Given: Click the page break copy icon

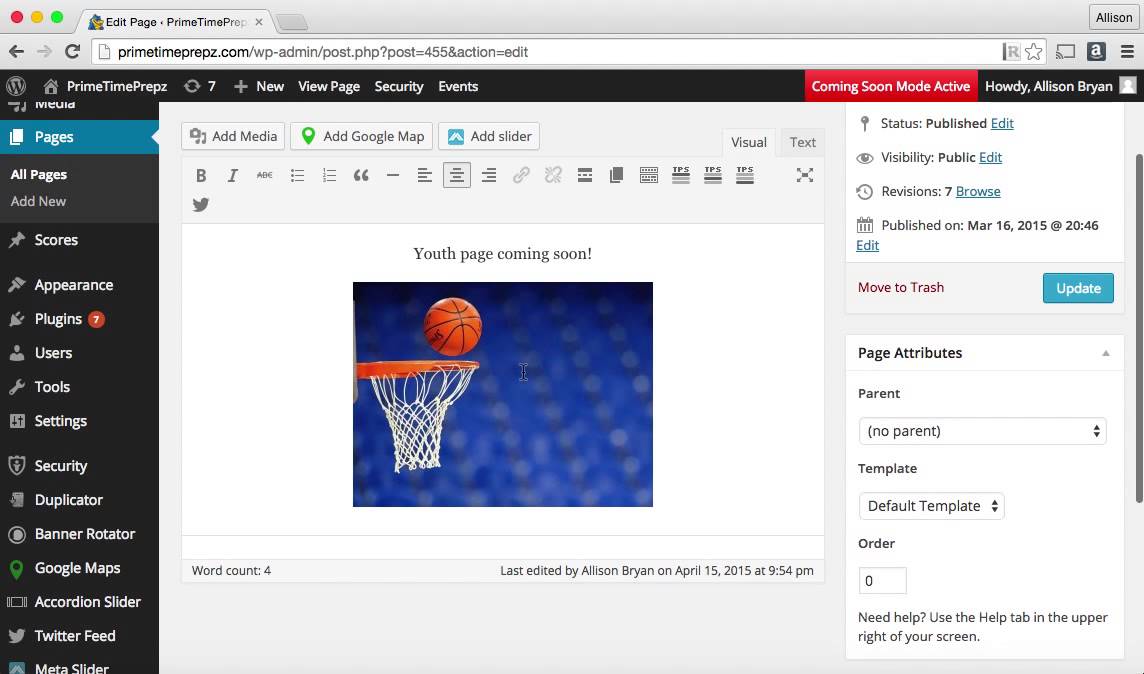Looking at the screenshot, I should click(x=617, y=175).
